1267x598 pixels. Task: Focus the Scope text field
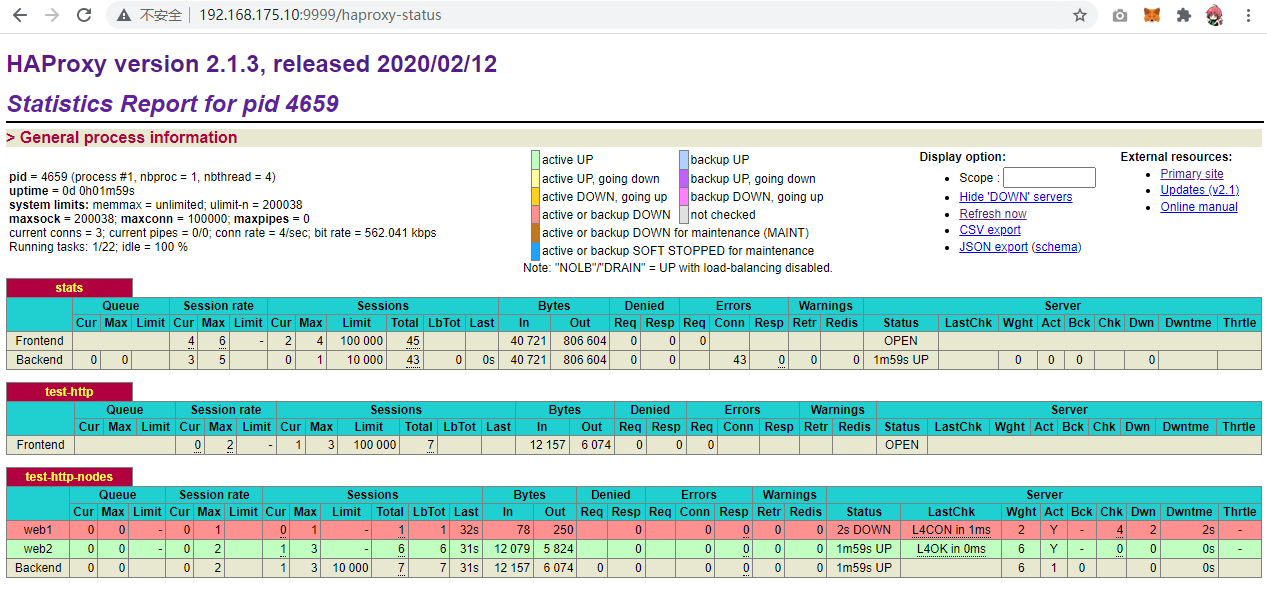coord(1049,178)
